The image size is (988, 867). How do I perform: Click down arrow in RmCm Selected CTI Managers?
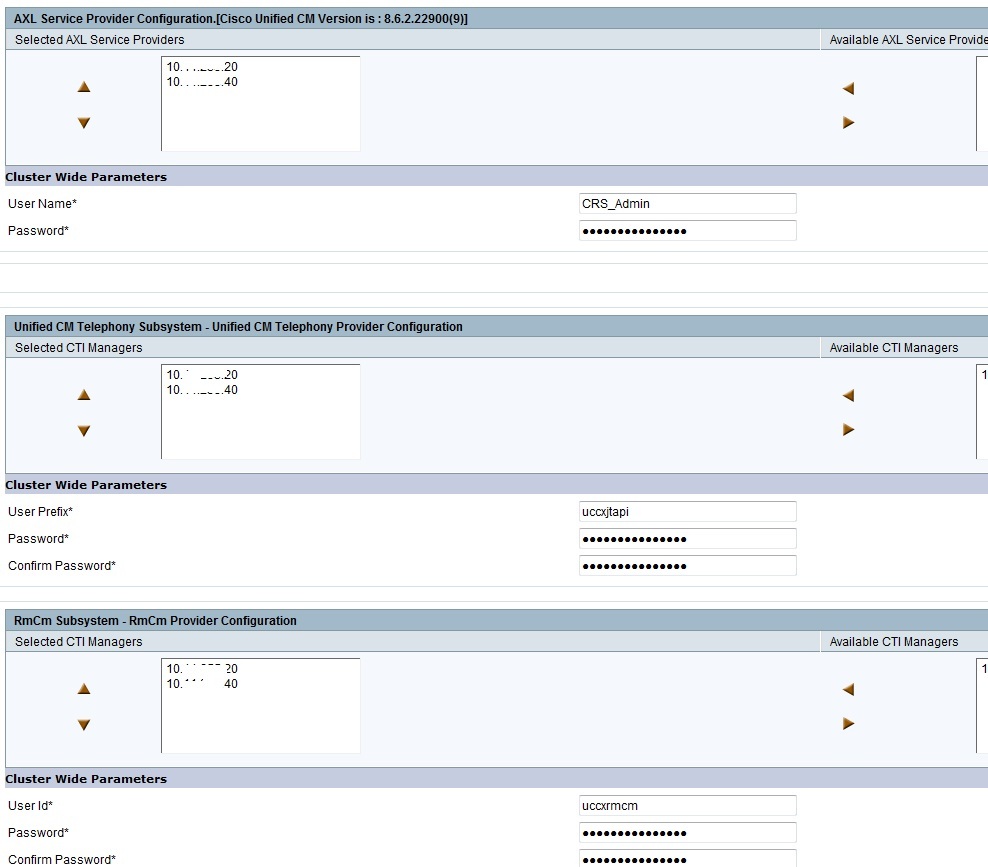83,724
